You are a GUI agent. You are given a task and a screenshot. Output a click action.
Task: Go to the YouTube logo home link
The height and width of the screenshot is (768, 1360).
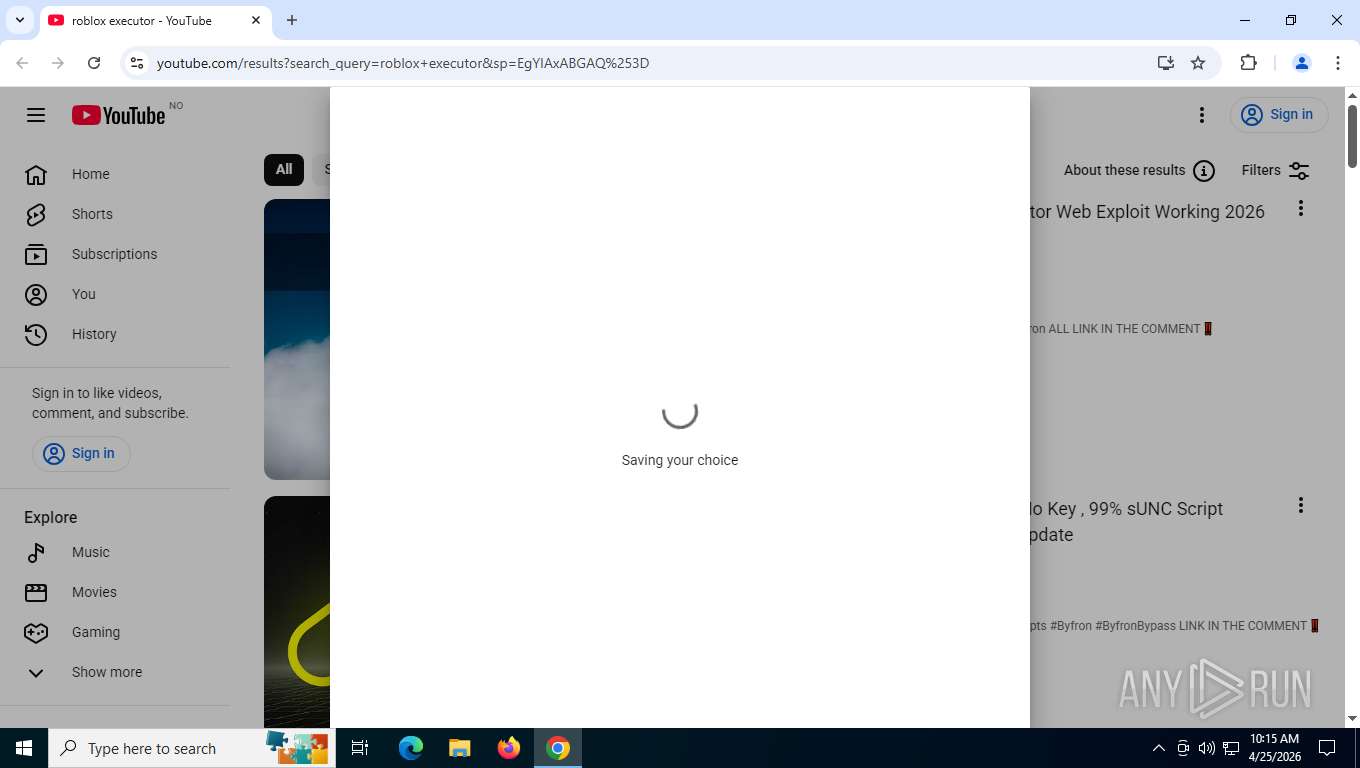118,115
